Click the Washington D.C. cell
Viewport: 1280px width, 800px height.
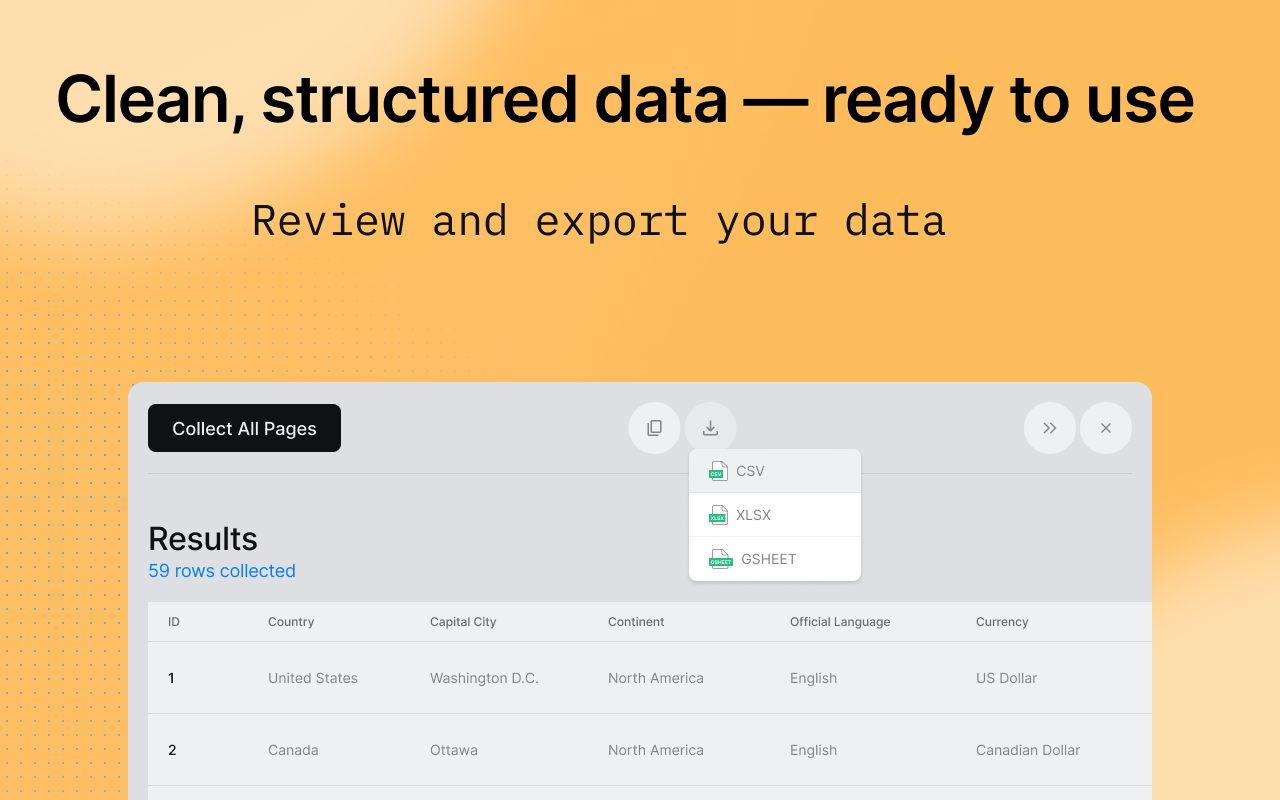coord(484,678)
